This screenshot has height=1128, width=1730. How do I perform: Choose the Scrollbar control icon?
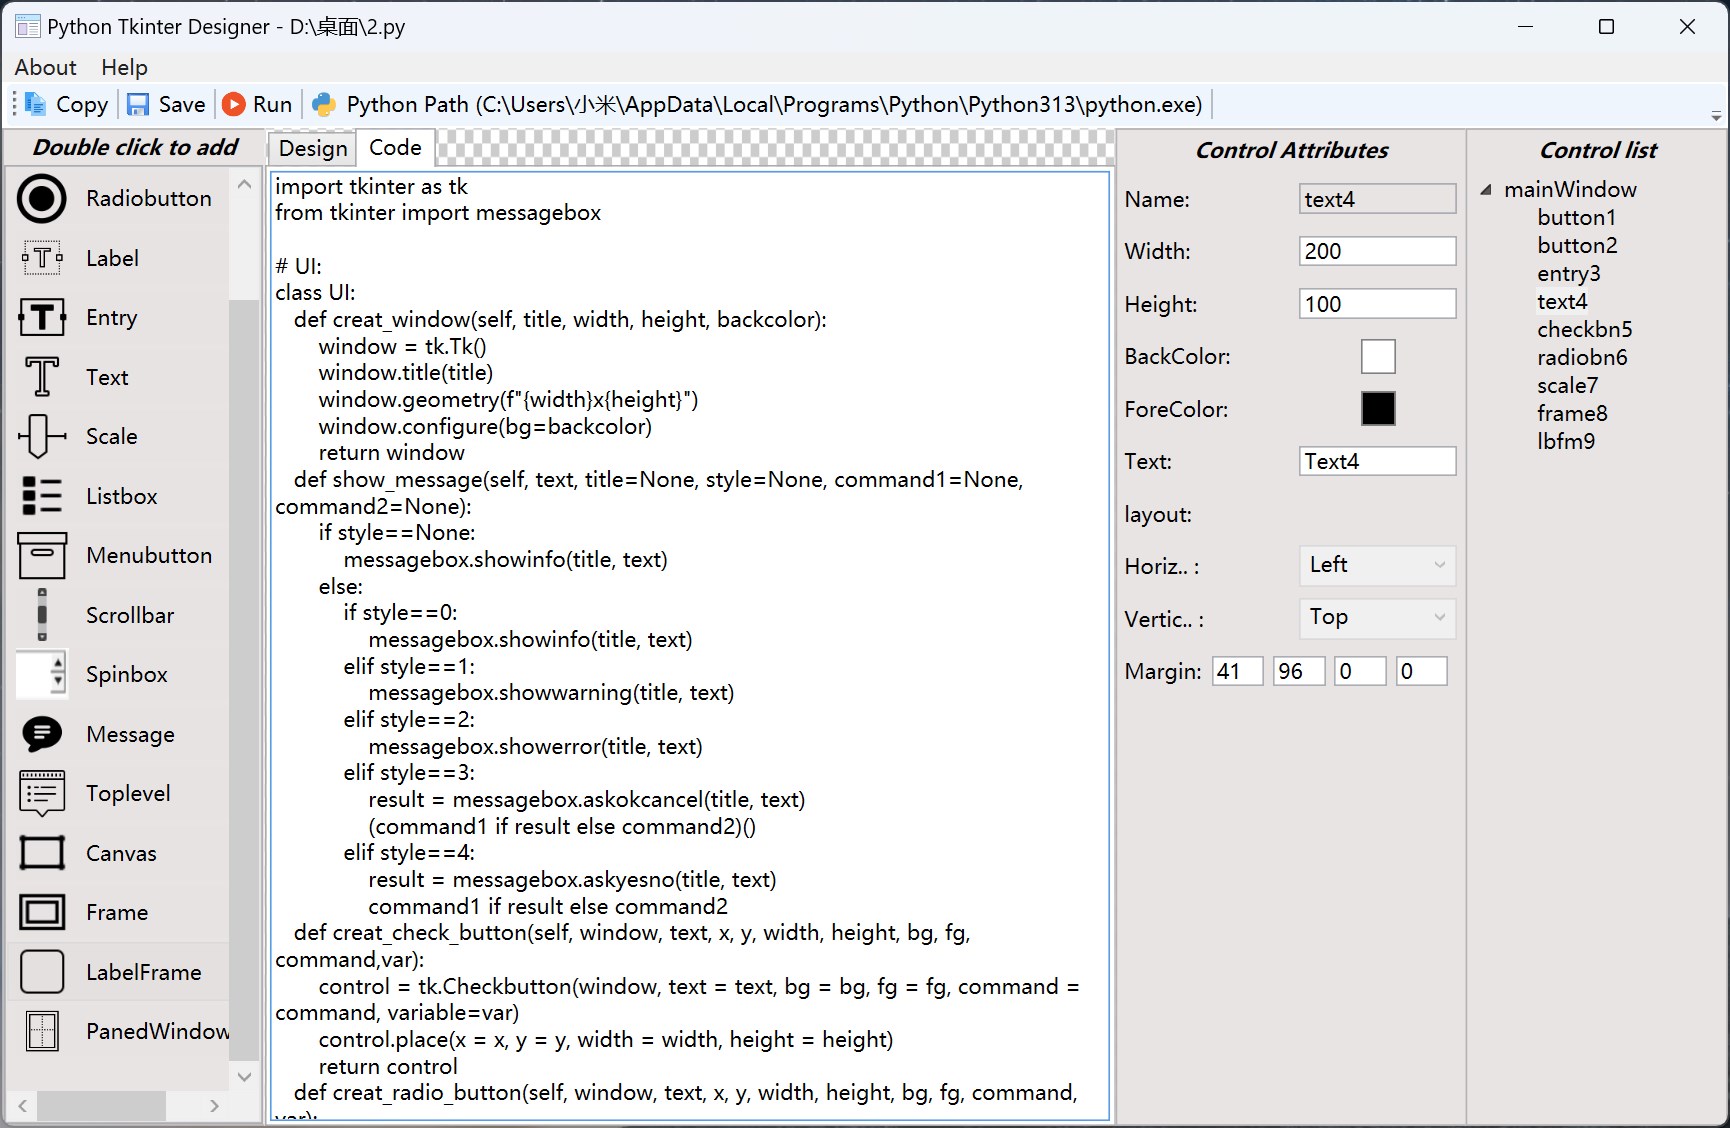(42, 615)
